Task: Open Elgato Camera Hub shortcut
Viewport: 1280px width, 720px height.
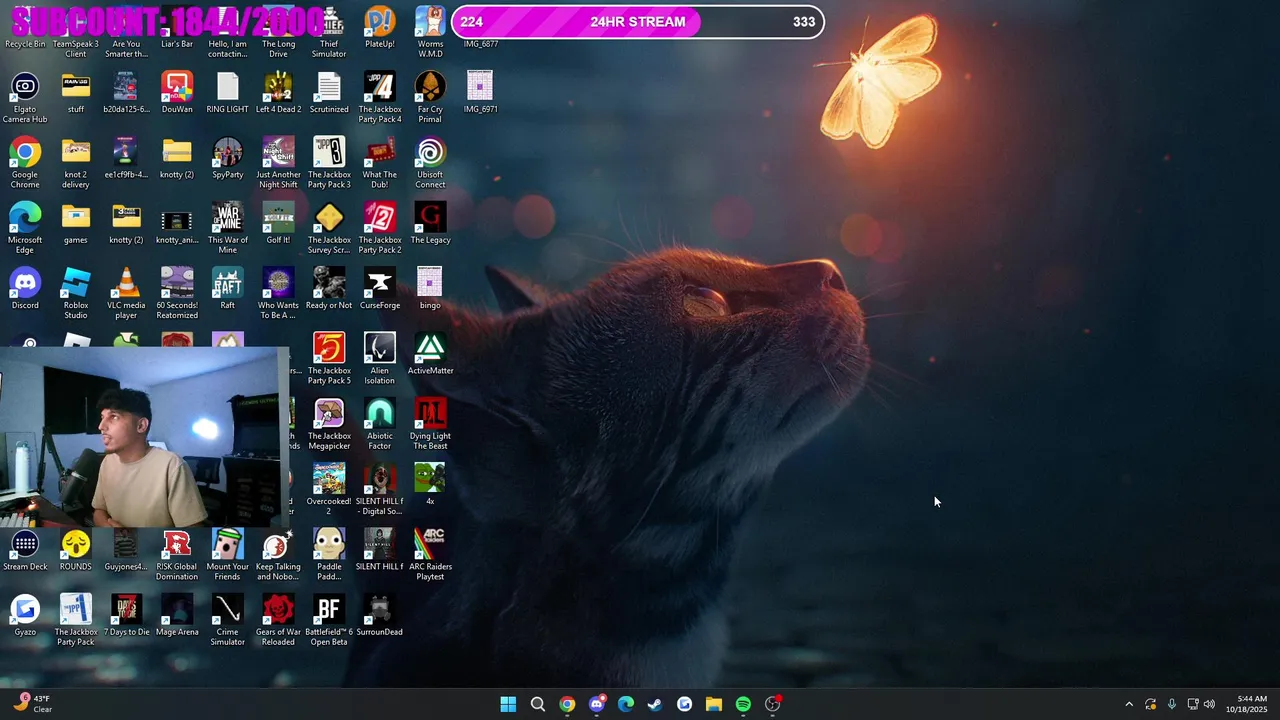Action: [25, 98]
